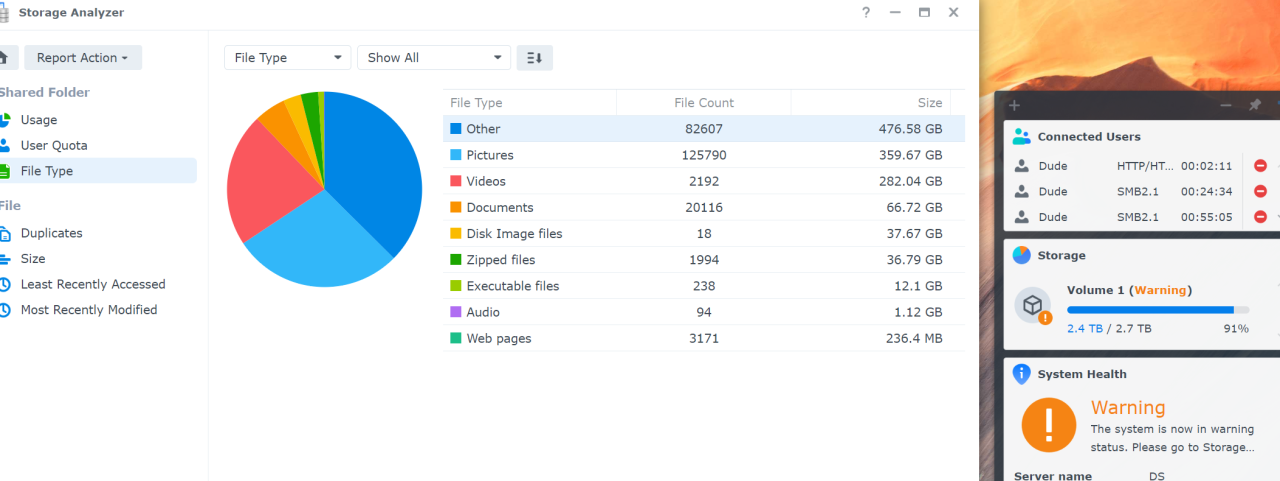Click the Duplicates files icon
Viewport: 1280px width, 481px height.
point(4,233)
